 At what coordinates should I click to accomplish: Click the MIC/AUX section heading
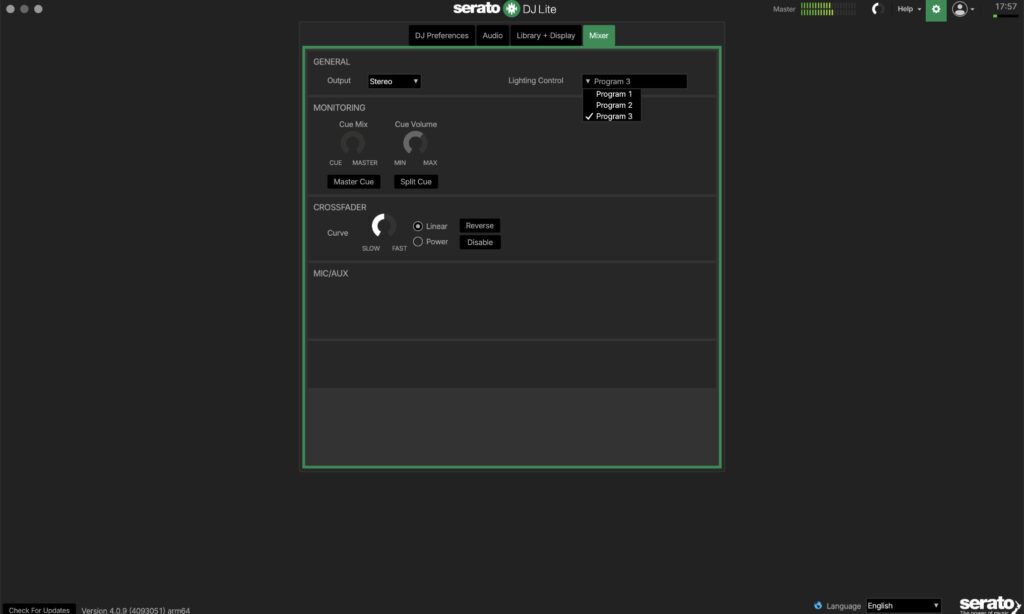[330, 273]
